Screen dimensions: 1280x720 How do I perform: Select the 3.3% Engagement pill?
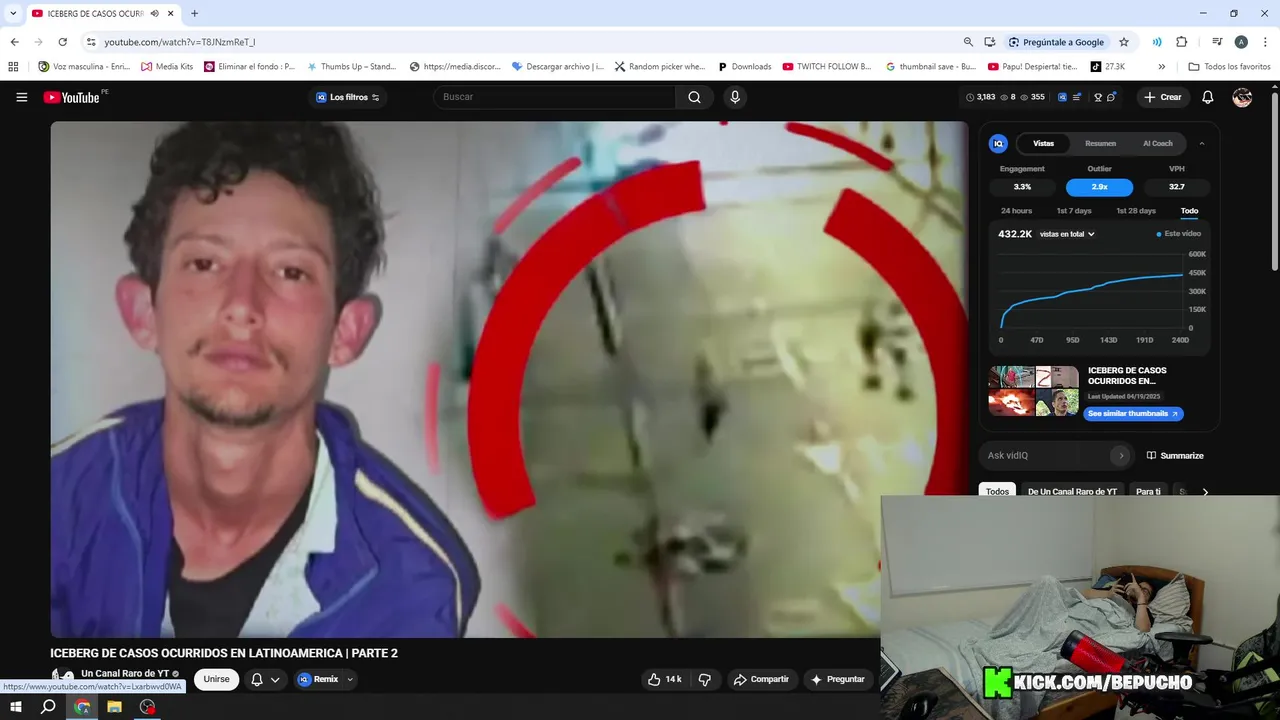pos(1022,187)
